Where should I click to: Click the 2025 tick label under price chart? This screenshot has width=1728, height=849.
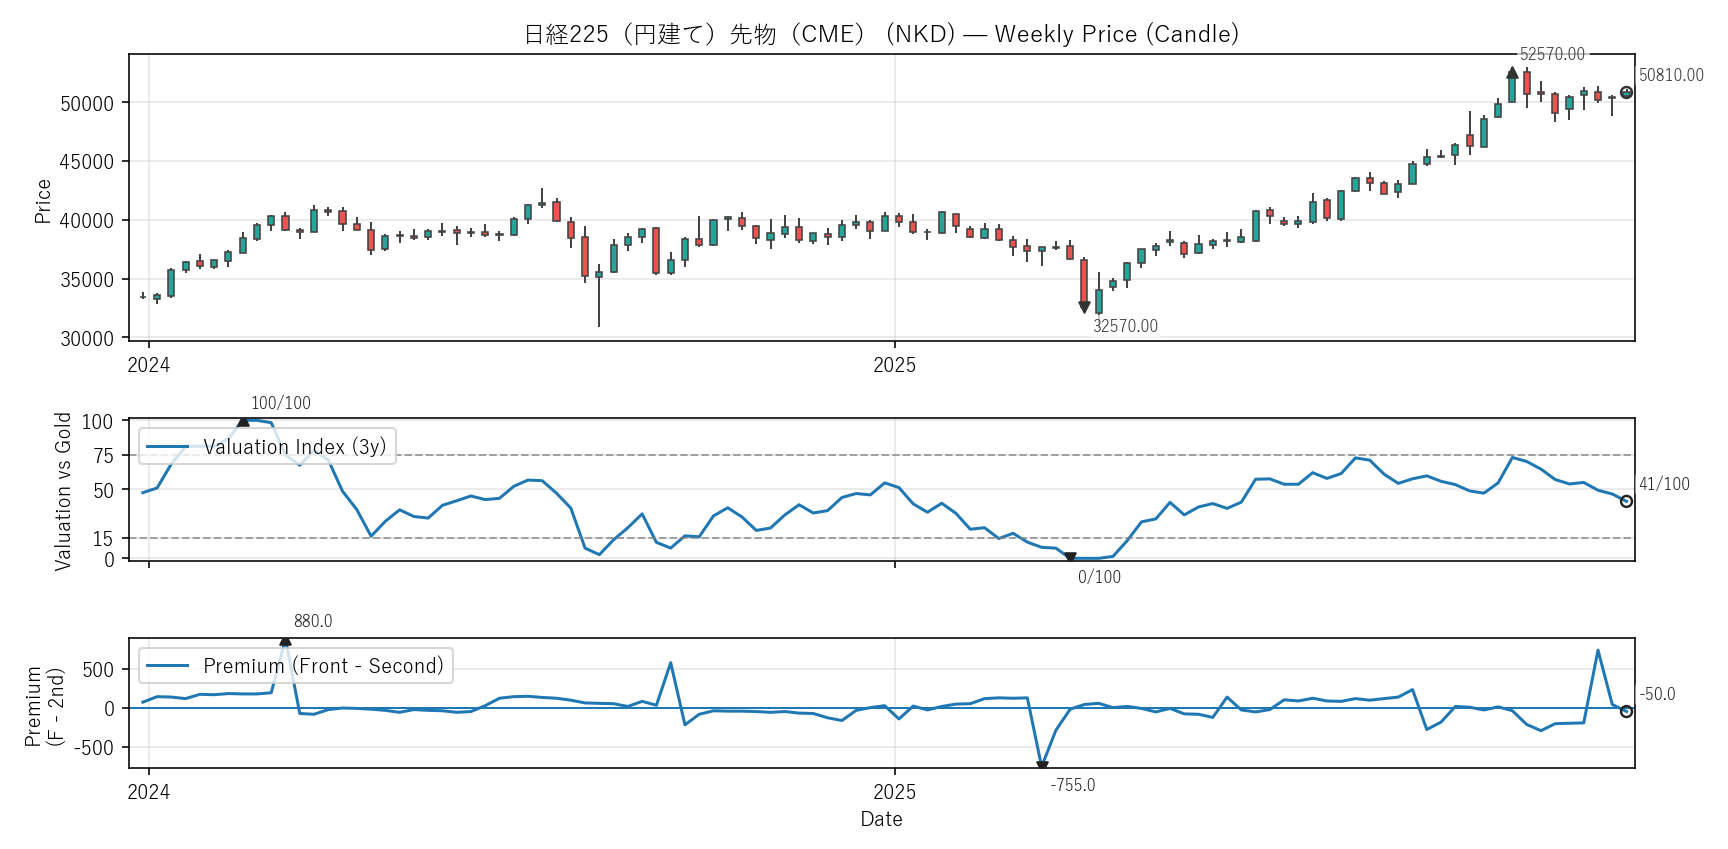[x=894, y=365]
